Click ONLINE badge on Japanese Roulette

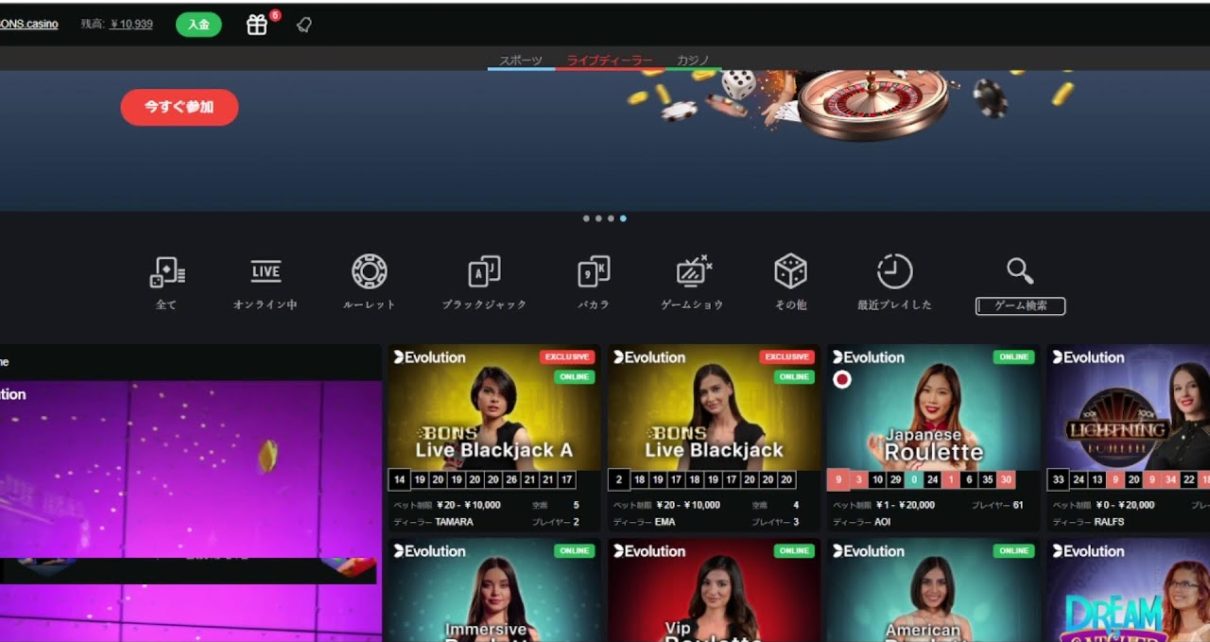point(1014,357)
